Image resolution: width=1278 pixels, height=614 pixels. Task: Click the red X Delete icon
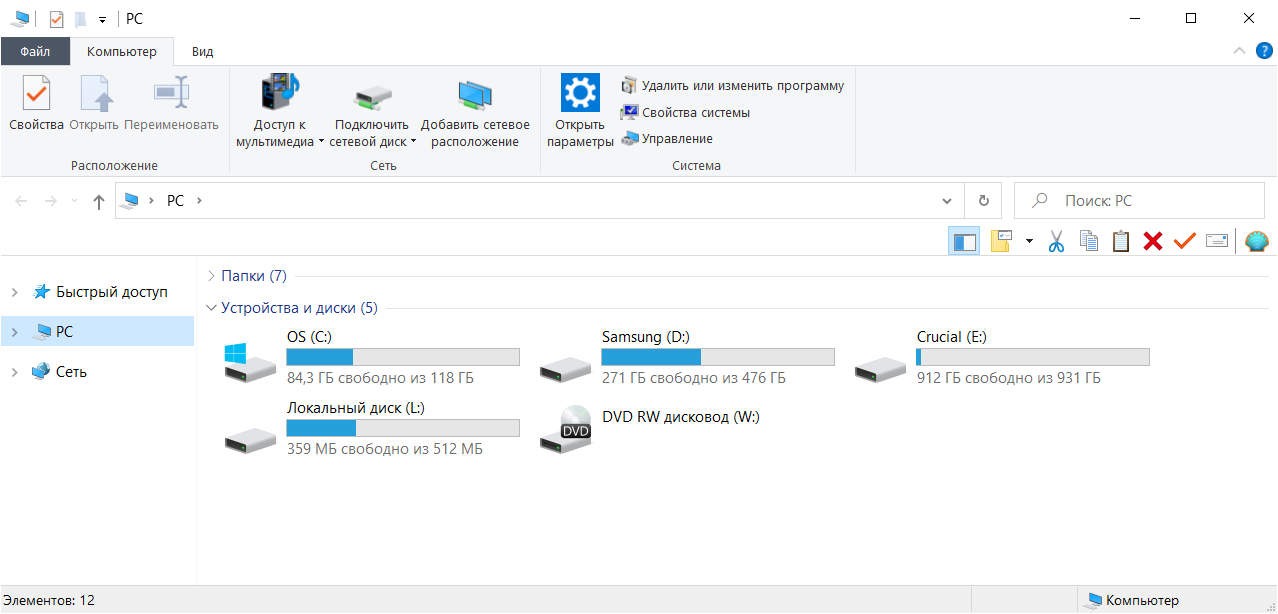coord(1153,241)
